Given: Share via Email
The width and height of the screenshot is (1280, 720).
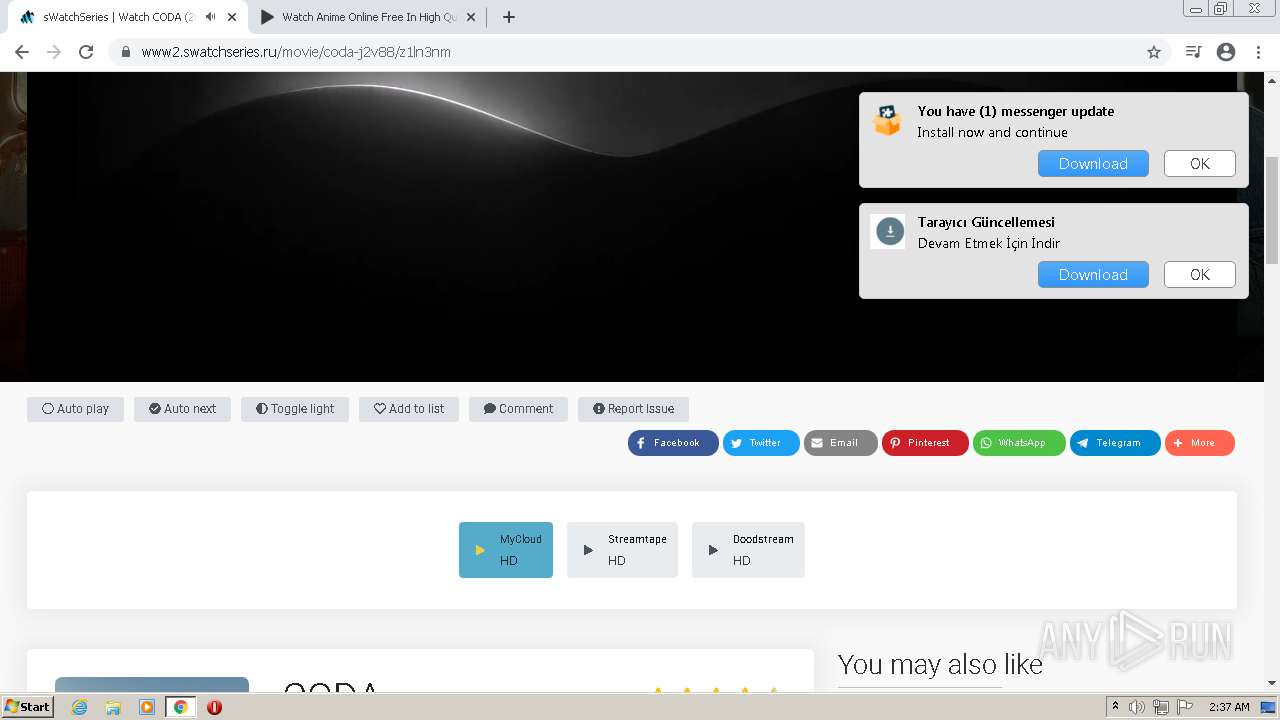Looking at the screenshot, I should pyautogui.click(x=841, y=443).
